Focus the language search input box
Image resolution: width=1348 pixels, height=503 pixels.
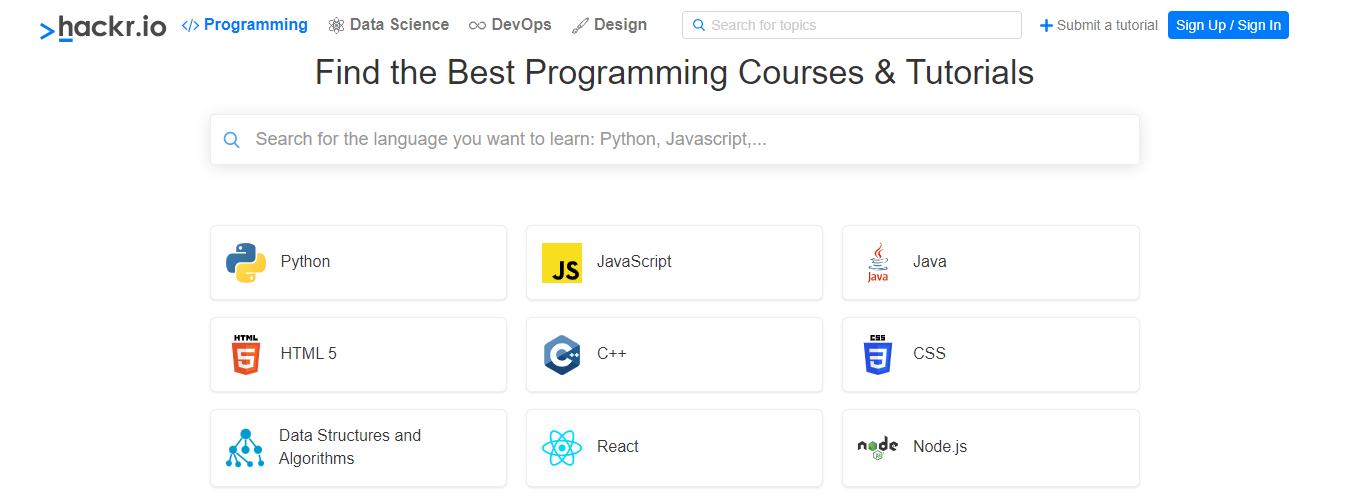pos(675,139)
